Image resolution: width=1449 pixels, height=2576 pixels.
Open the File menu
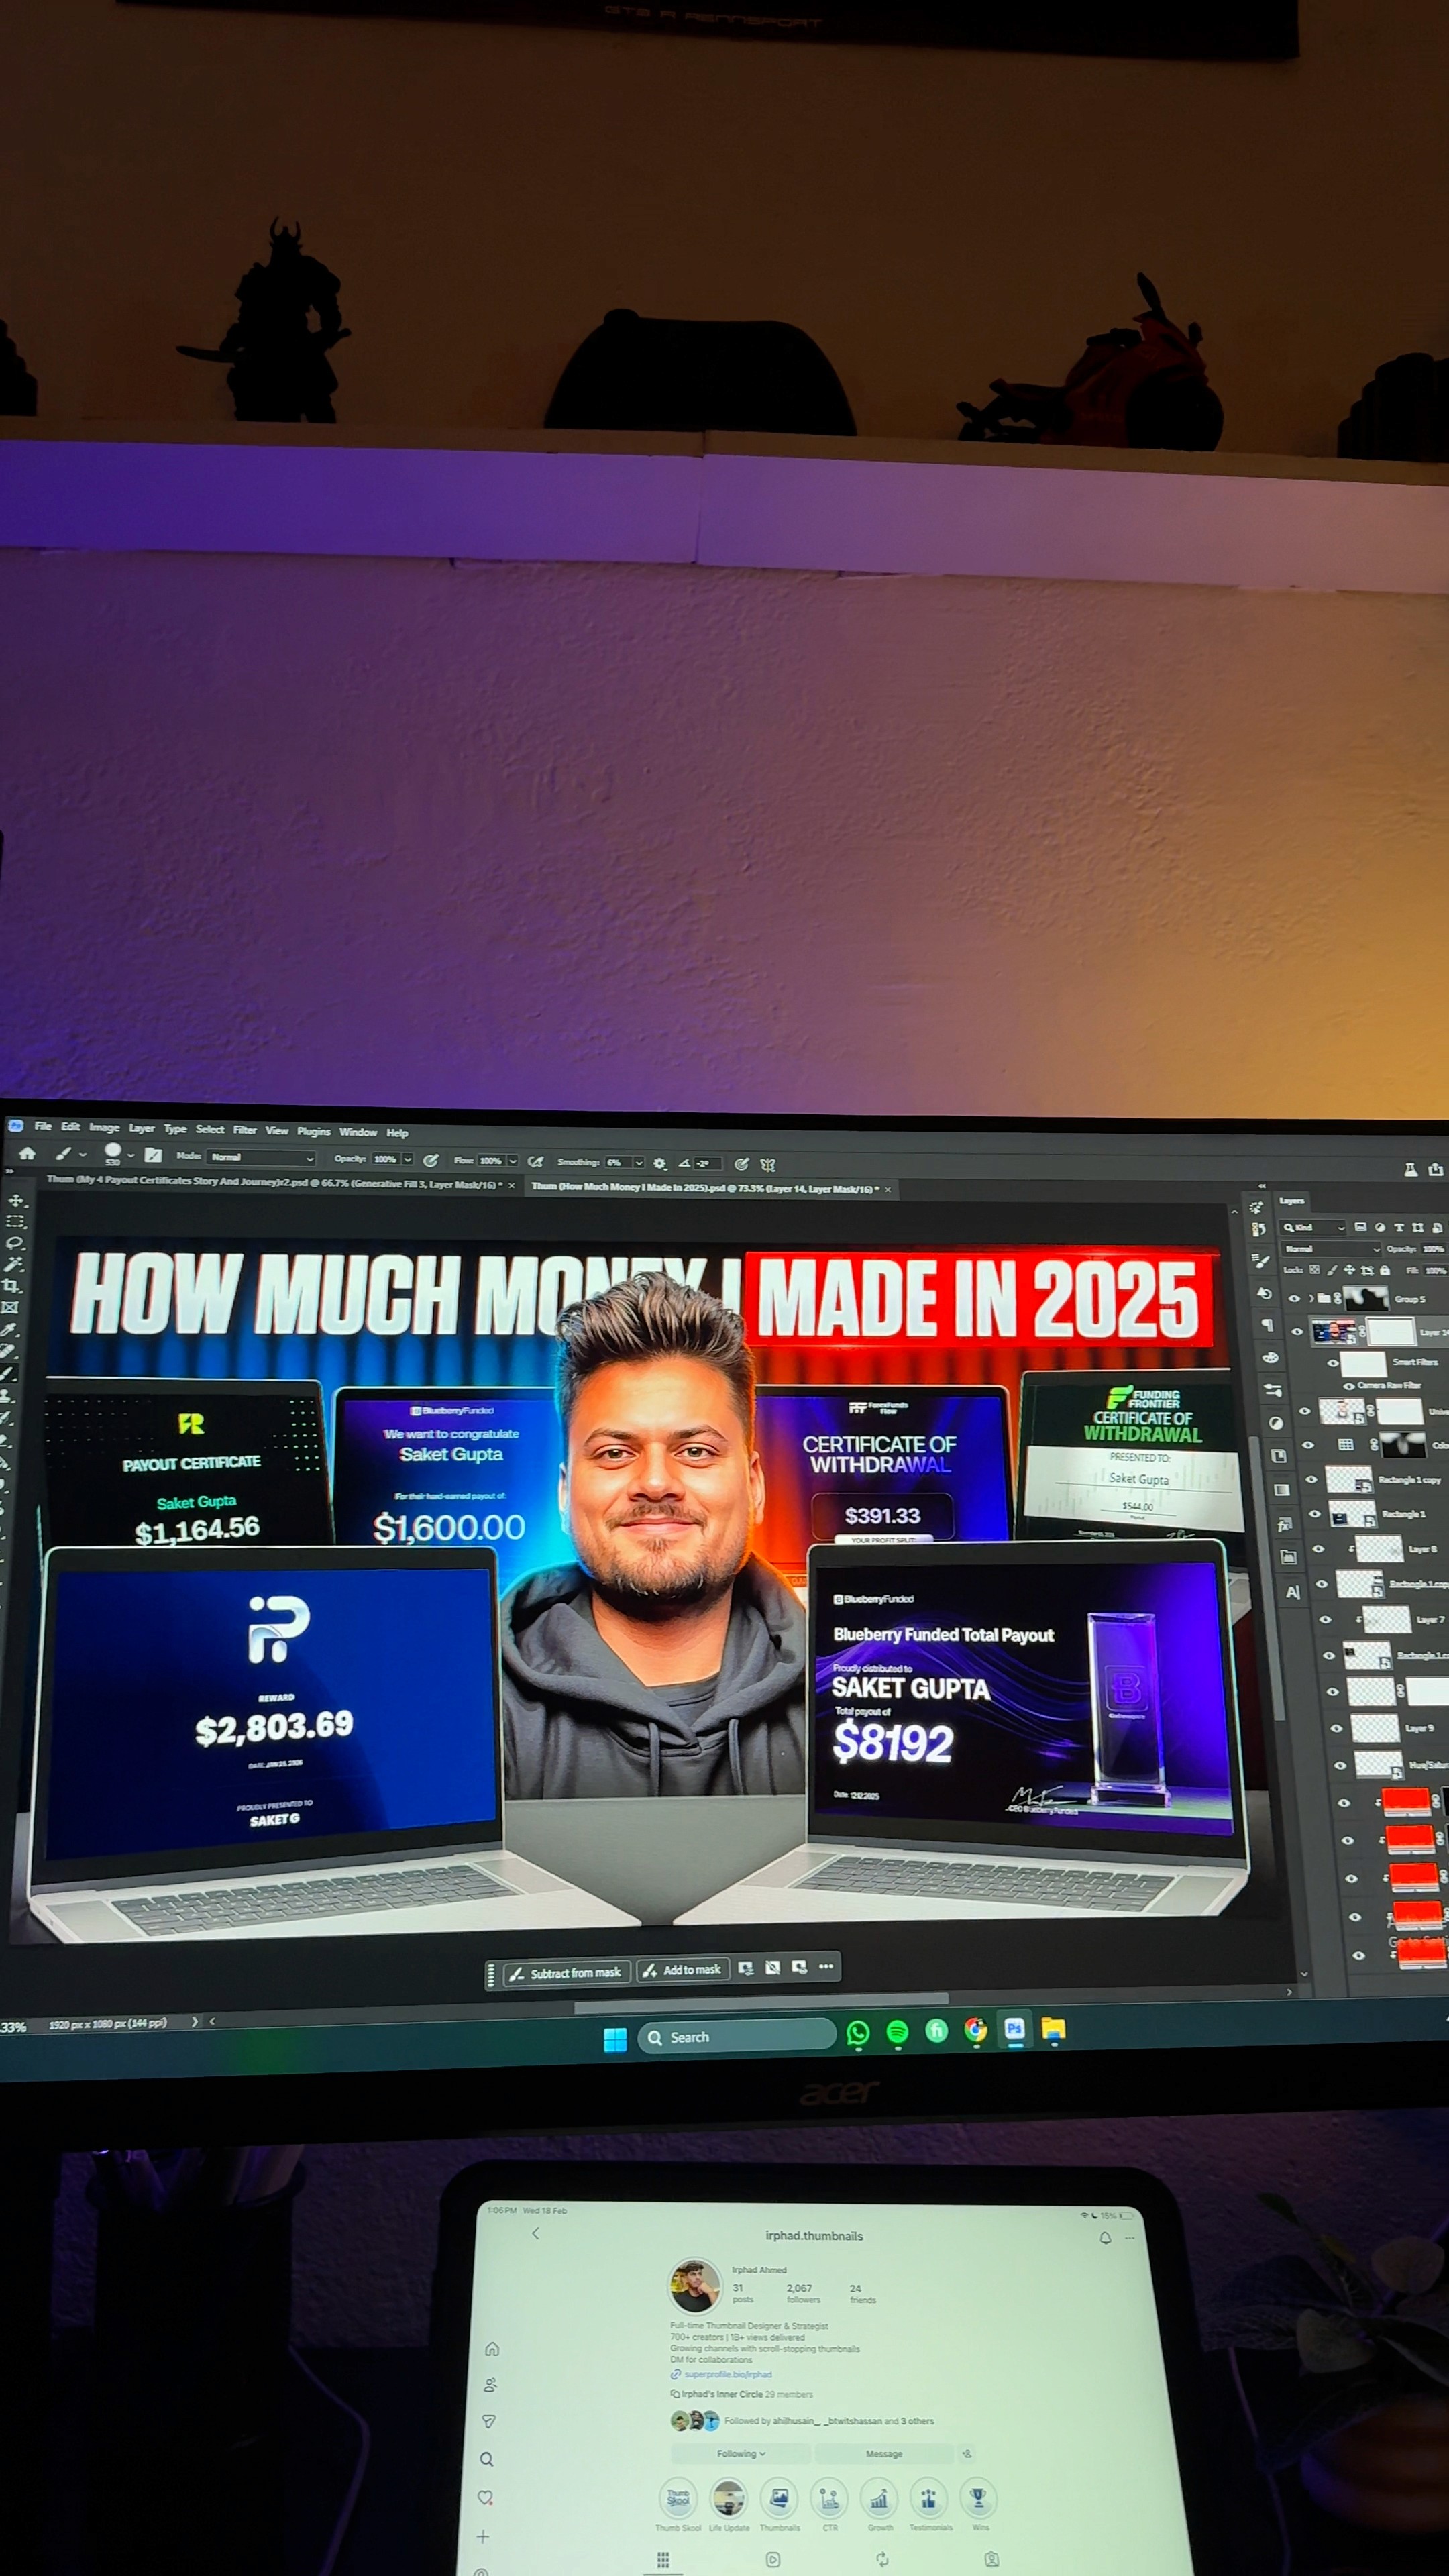(43, 1126)
